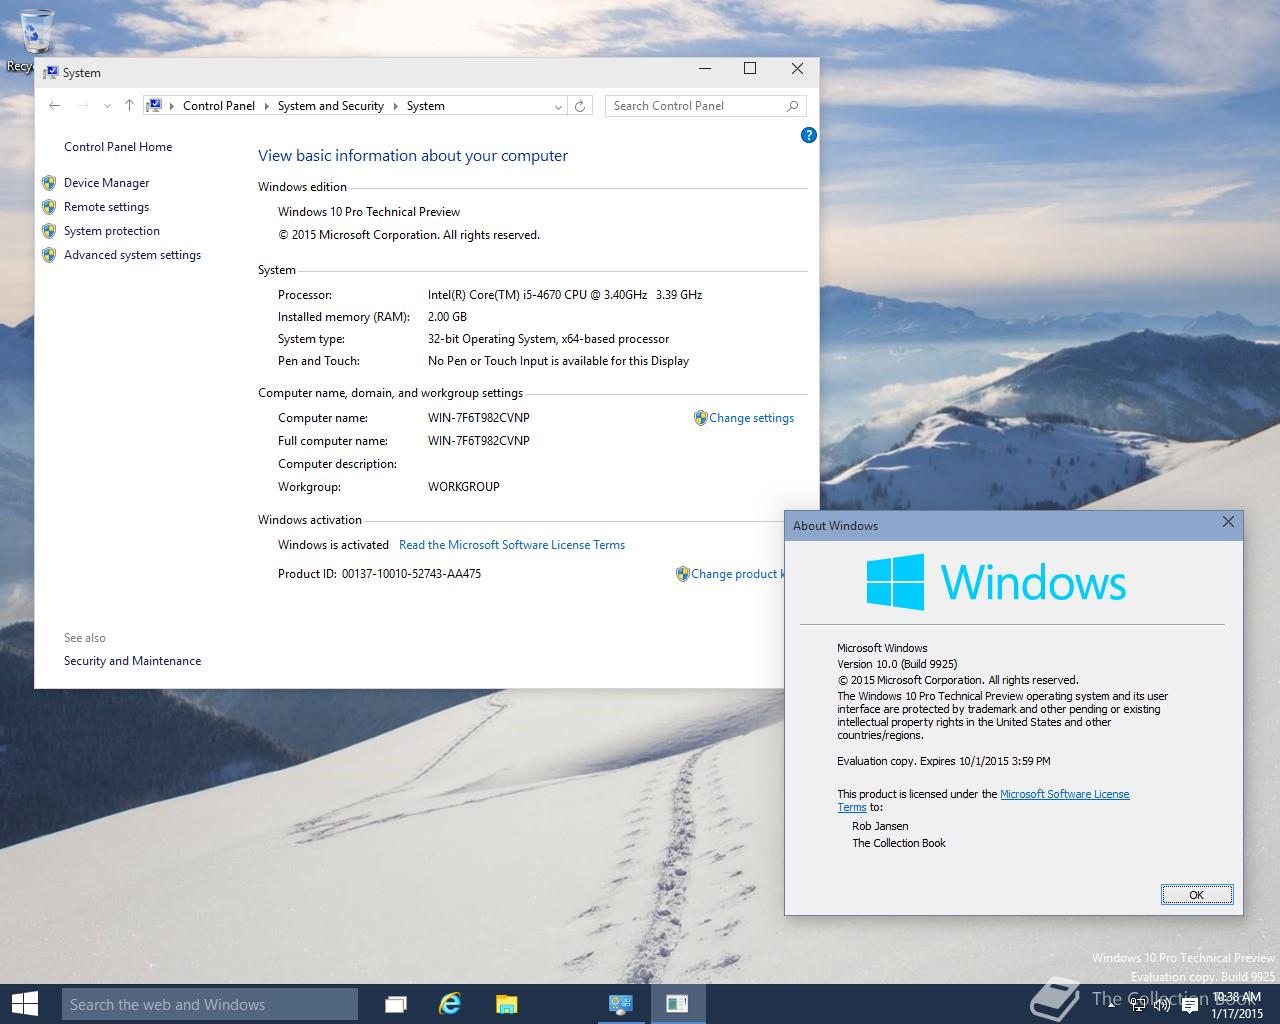The width and height of the screenshot is (1280, 1024).
Task: Open recent locations dropdown arrow
Action: 107,106
